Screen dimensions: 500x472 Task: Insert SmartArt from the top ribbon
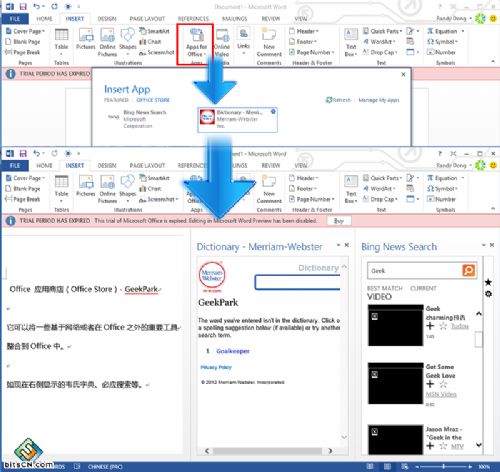(154, 31)
